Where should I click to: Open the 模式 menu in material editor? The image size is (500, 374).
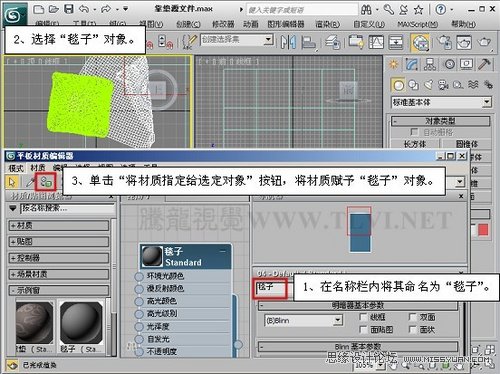[16, 168]
